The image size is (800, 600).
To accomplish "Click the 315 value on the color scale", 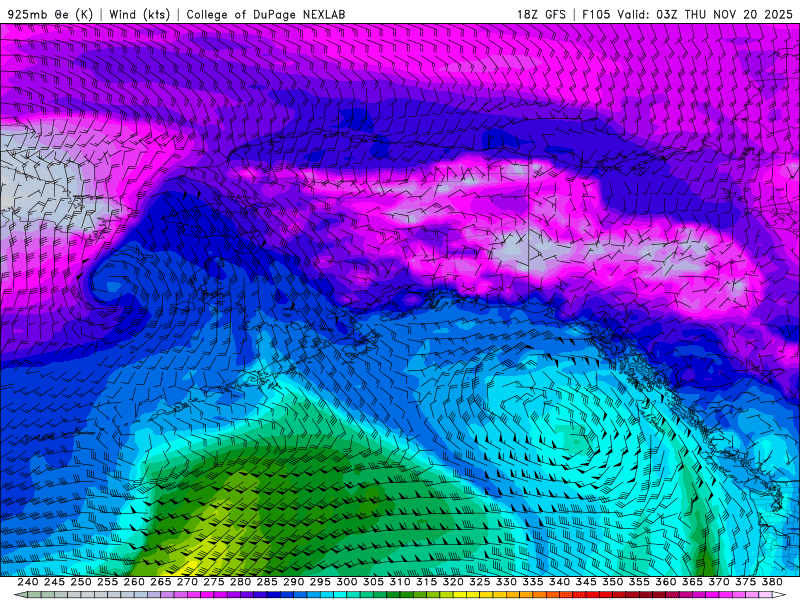I will (x=426, y=582).
